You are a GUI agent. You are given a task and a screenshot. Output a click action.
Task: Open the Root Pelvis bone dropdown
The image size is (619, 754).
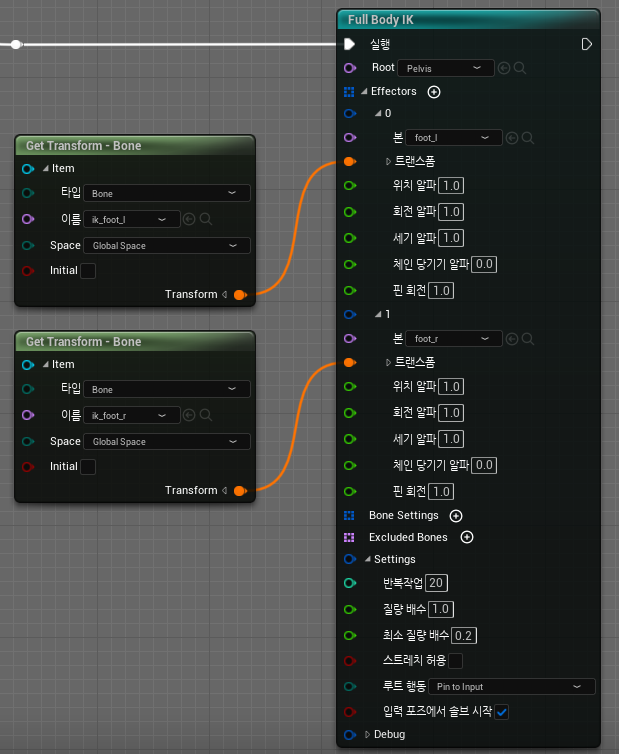tap(446, 68)
